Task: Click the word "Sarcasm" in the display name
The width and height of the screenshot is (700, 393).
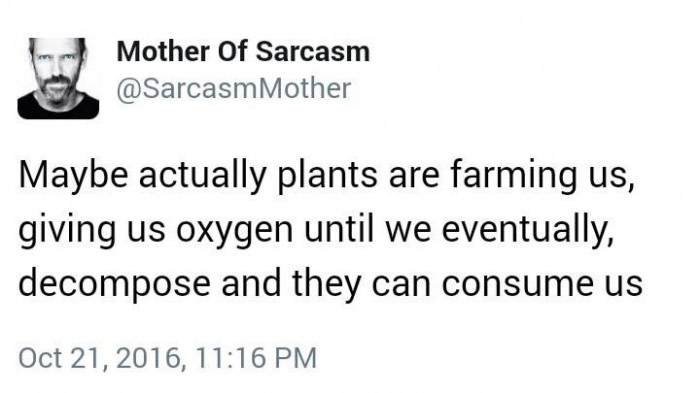Action: coord(313,51)
